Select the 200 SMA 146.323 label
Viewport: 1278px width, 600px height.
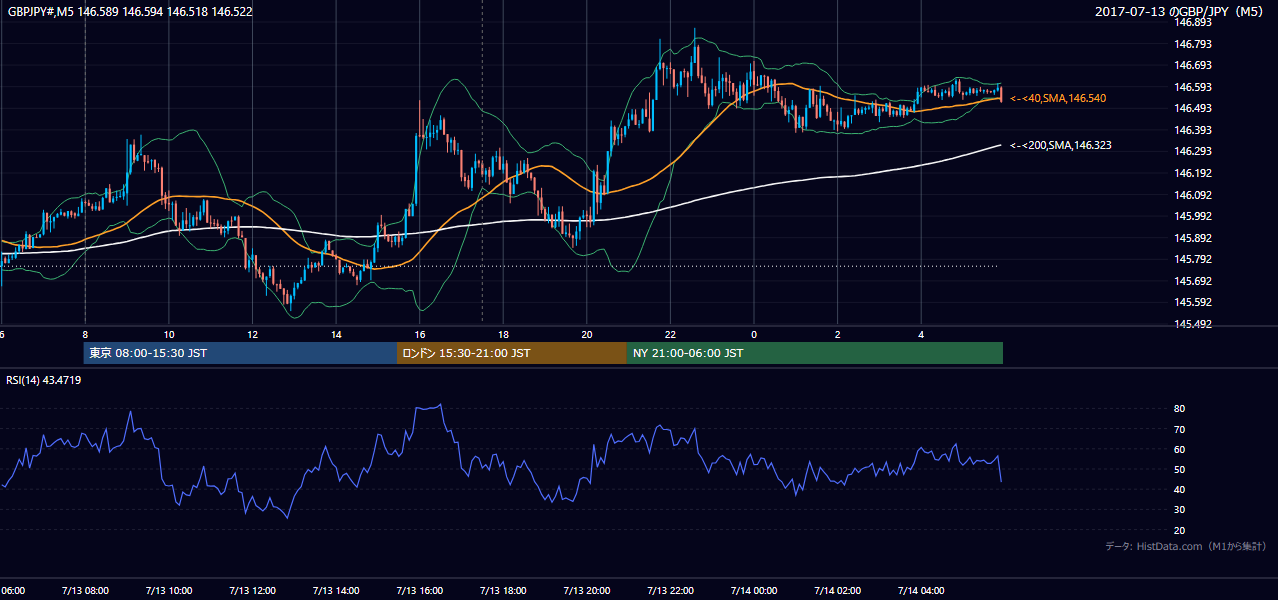pyautogui.click(x=1061, y=145)
